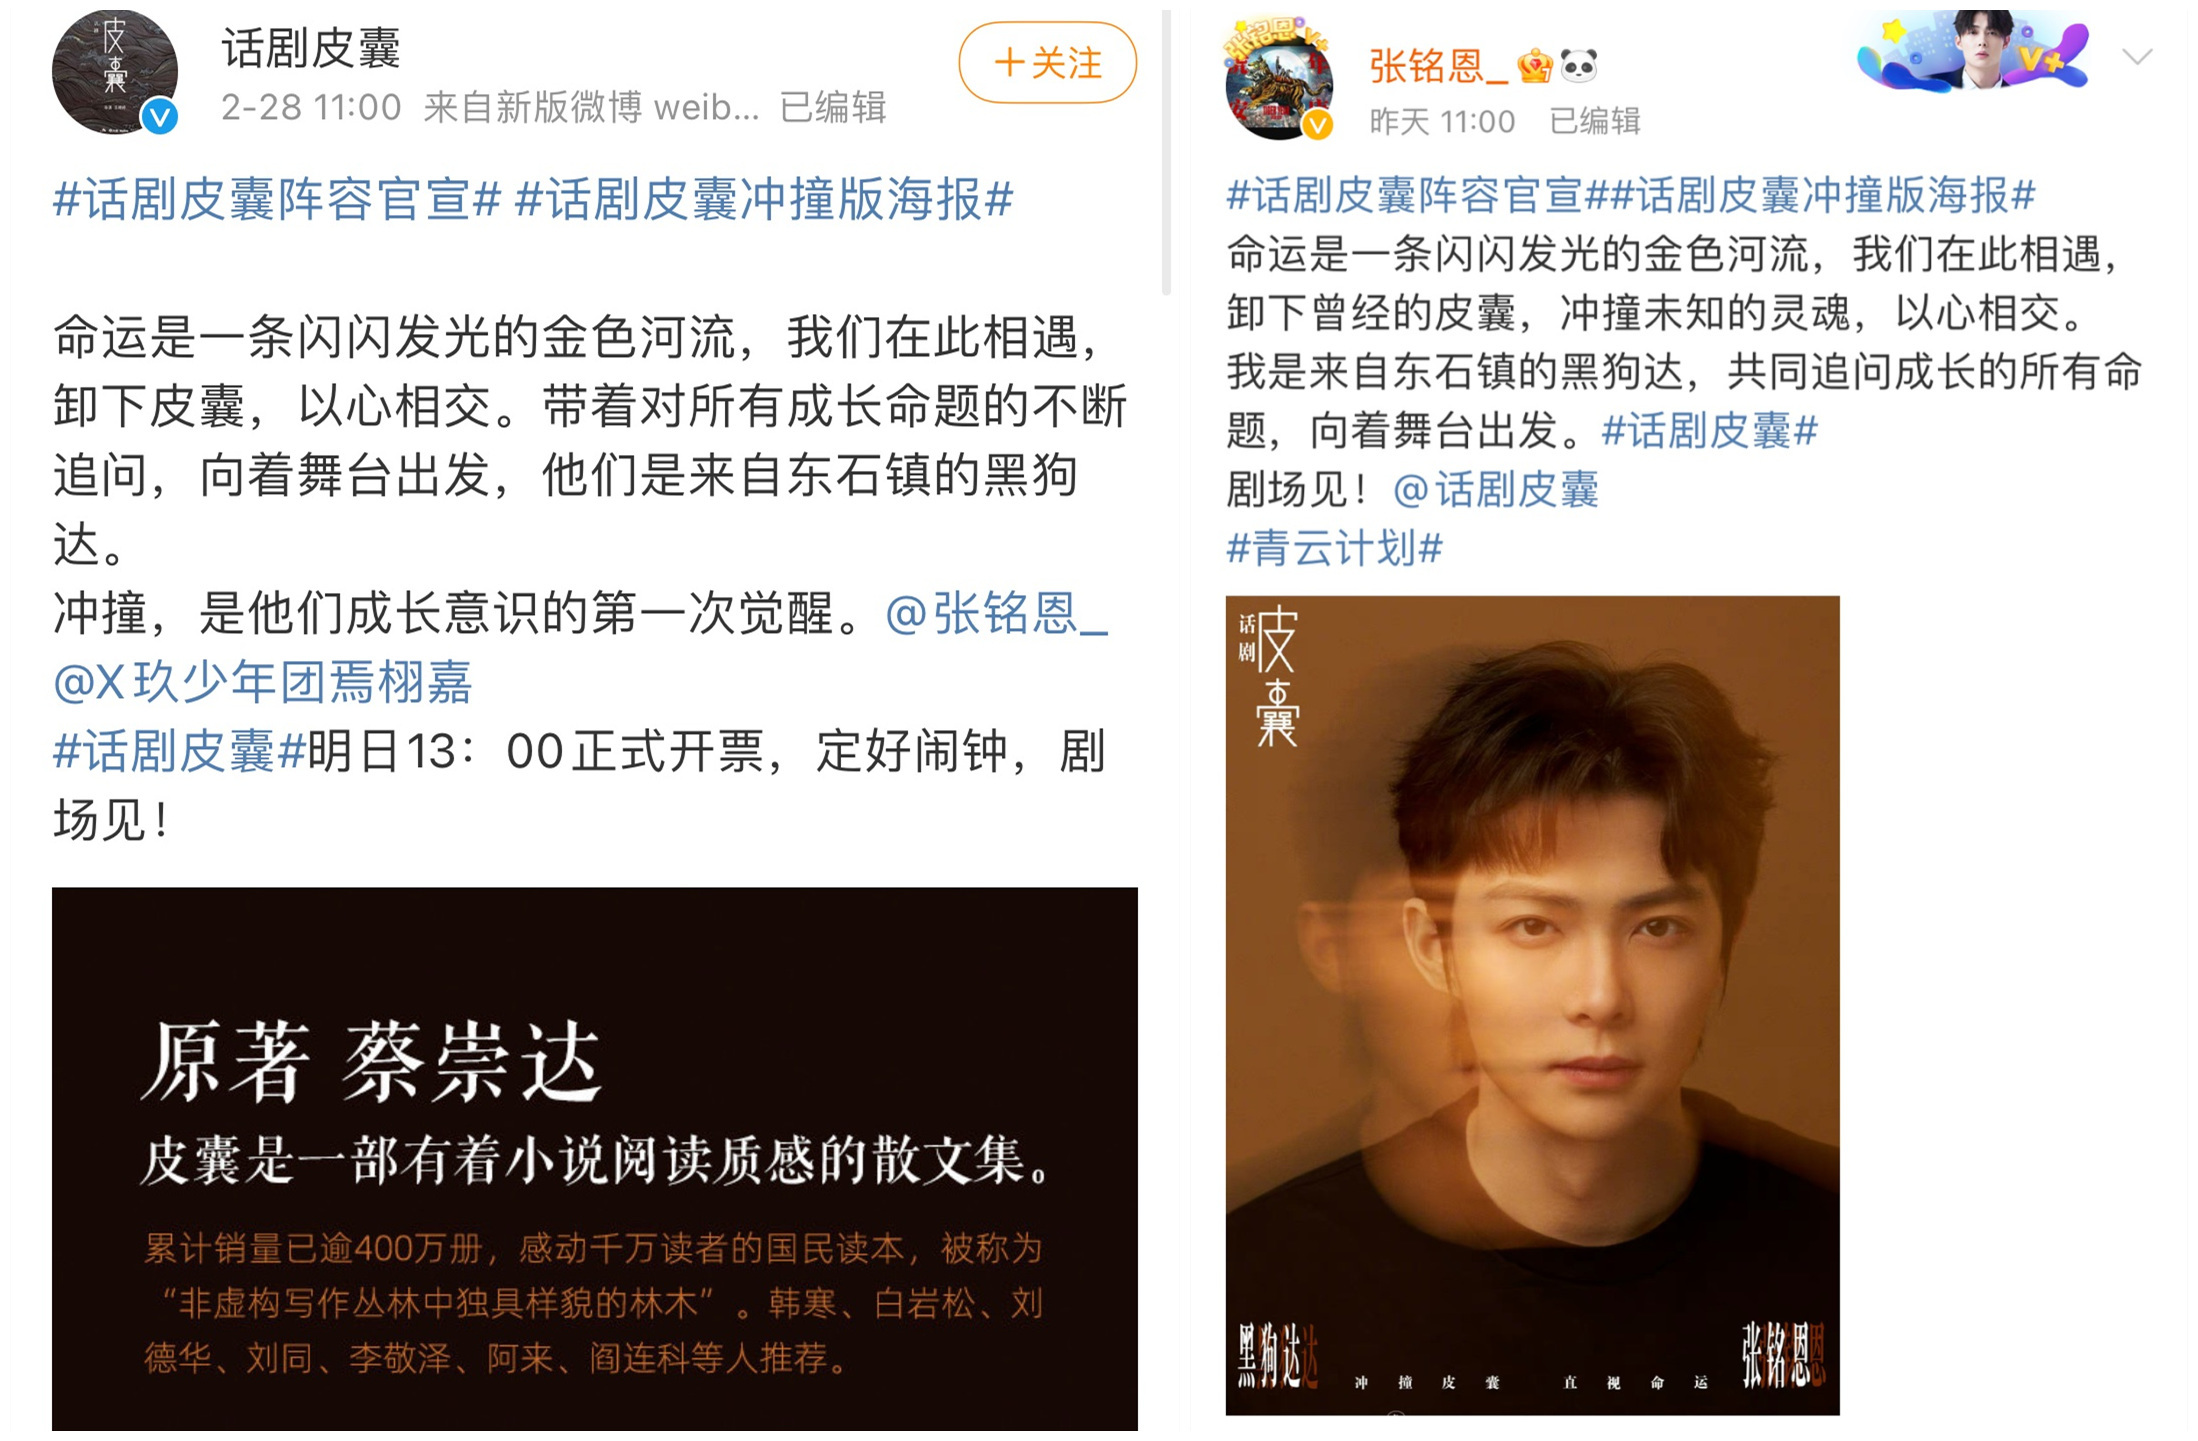Click the blue verified badge on 话剧皮囊 avatar
This screenshot has width=2198, height=1441.
(x=159, y=117)
